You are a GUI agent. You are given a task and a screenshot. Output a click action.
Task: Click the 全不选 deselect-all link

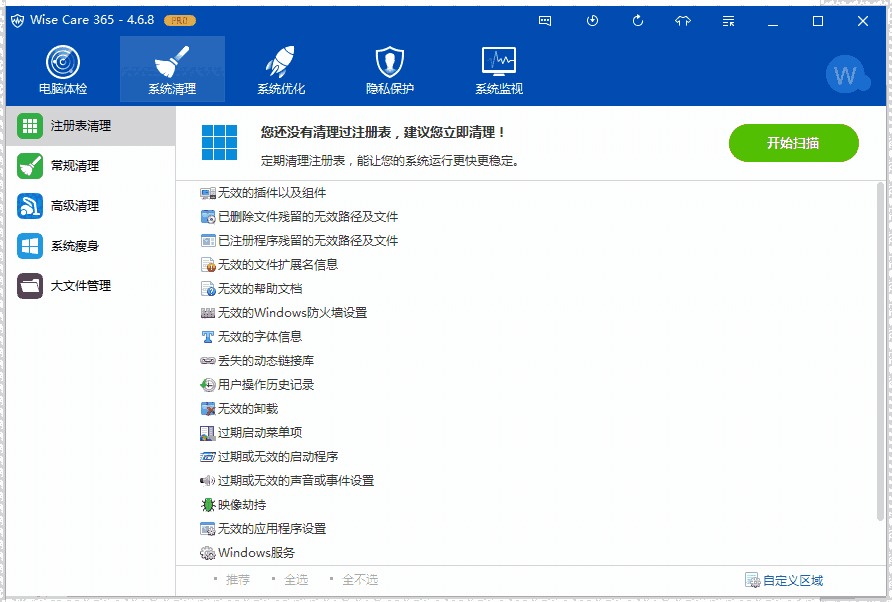360,579
